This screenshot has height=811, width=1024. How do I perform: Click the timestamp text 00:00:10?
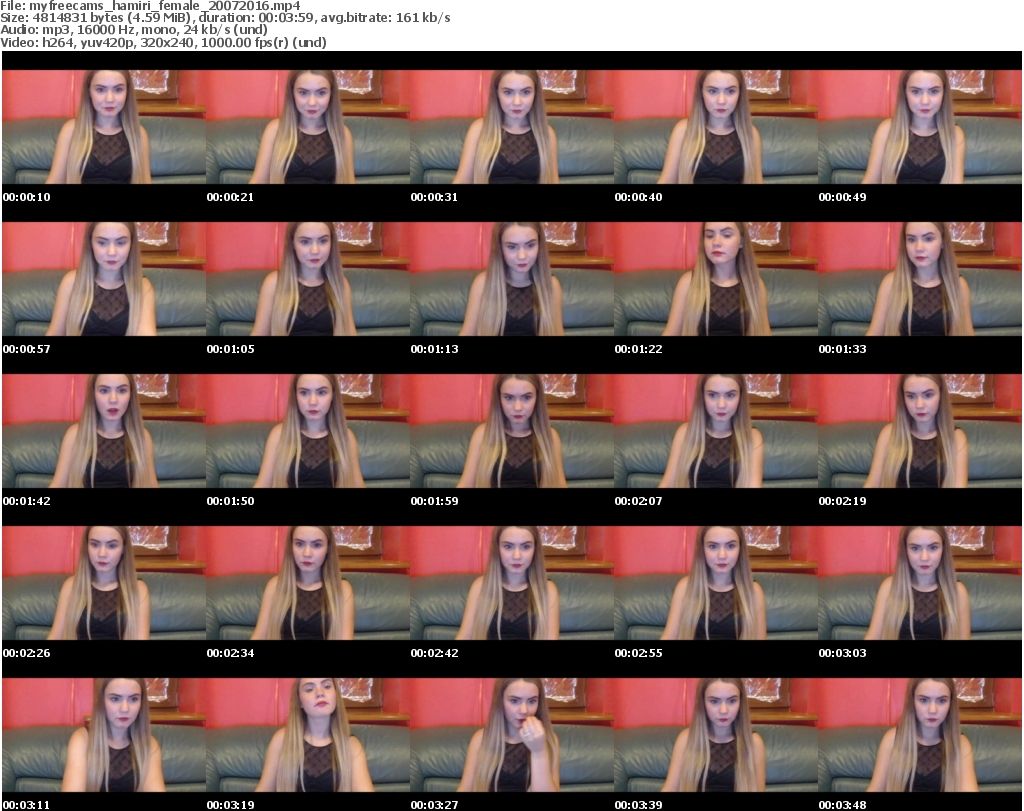27,197
